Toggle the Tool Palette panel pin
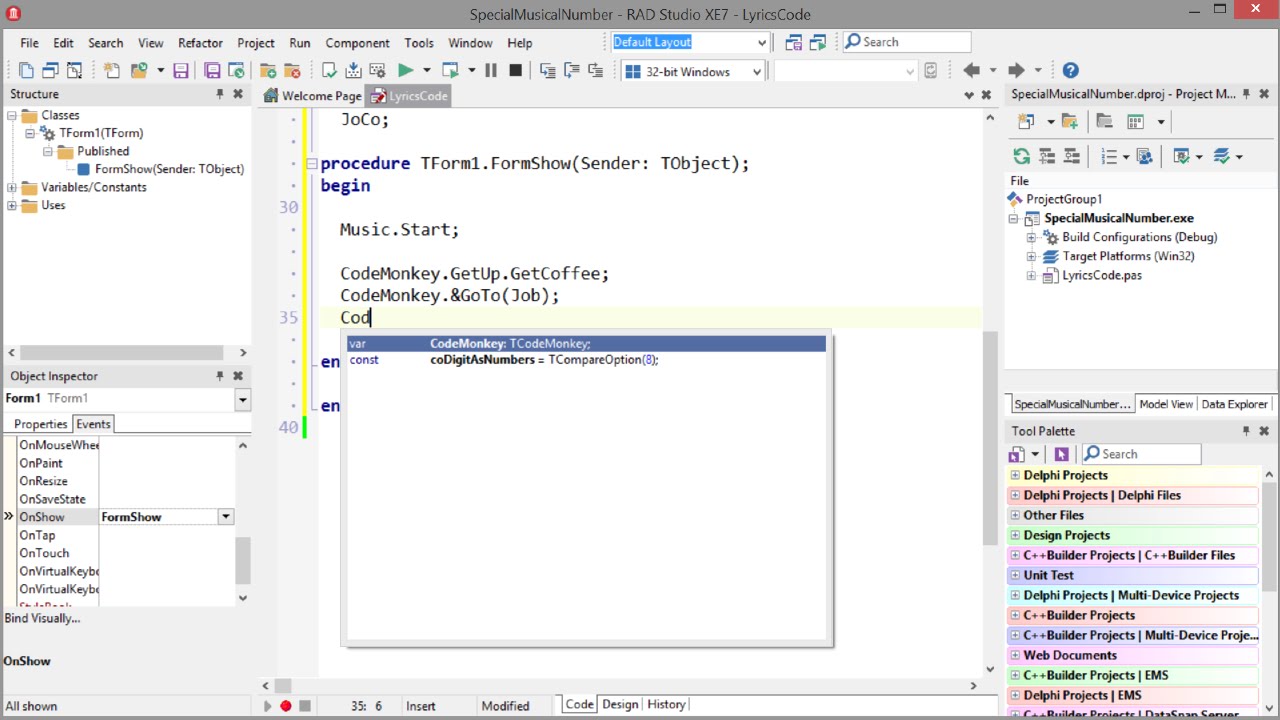This screenshot has width=1280, height=720. 1246,431
